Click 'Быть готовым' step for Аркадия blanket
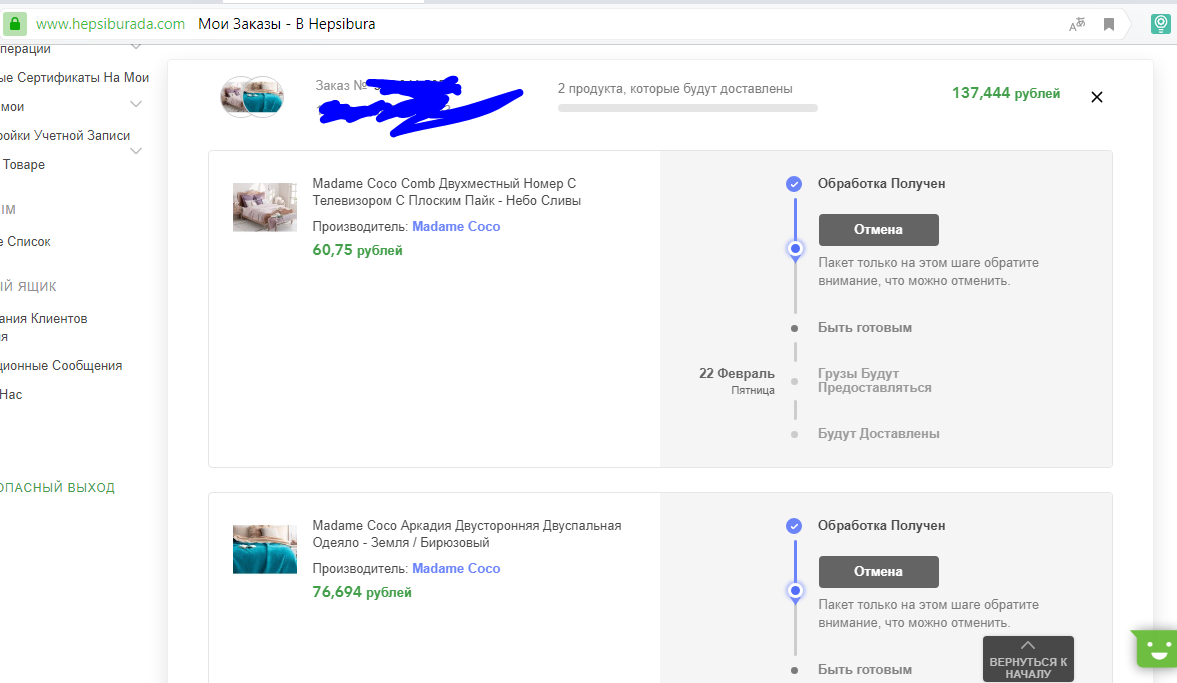1177x683 pixels. coord(865,670)
